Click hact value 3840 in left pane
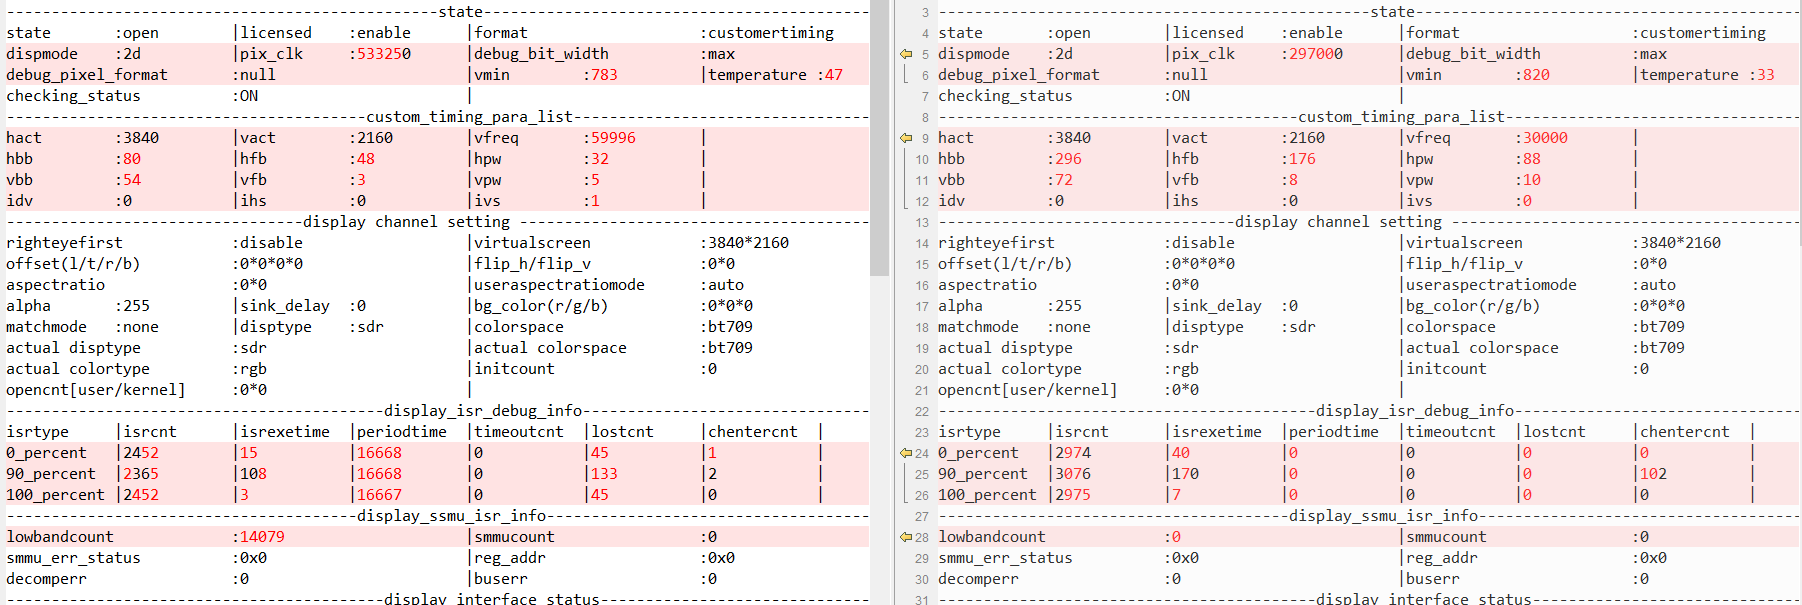The image size is (1802, 605). click(x=141, y=138)
